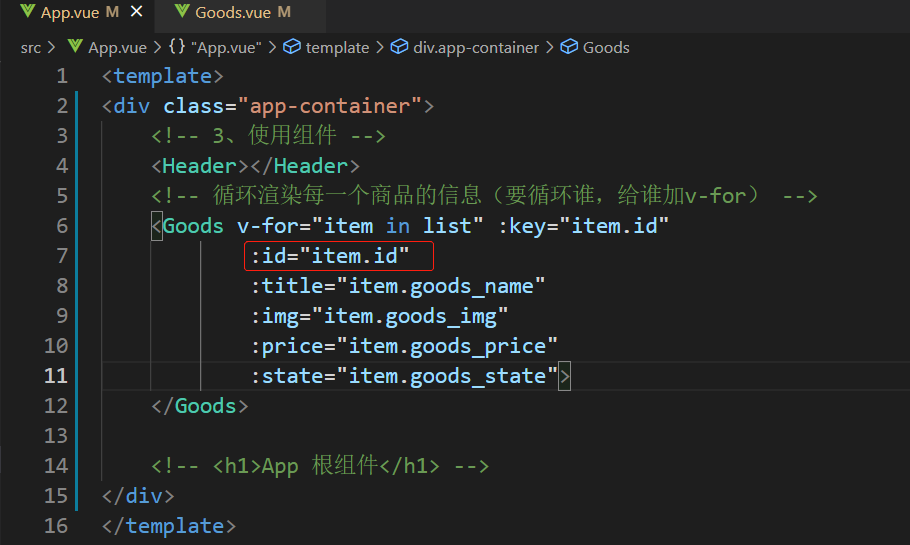The width and height of the screenshot is (910, 545).
Task: Click line number 6 in gutter
Action: tap(62, 226)
